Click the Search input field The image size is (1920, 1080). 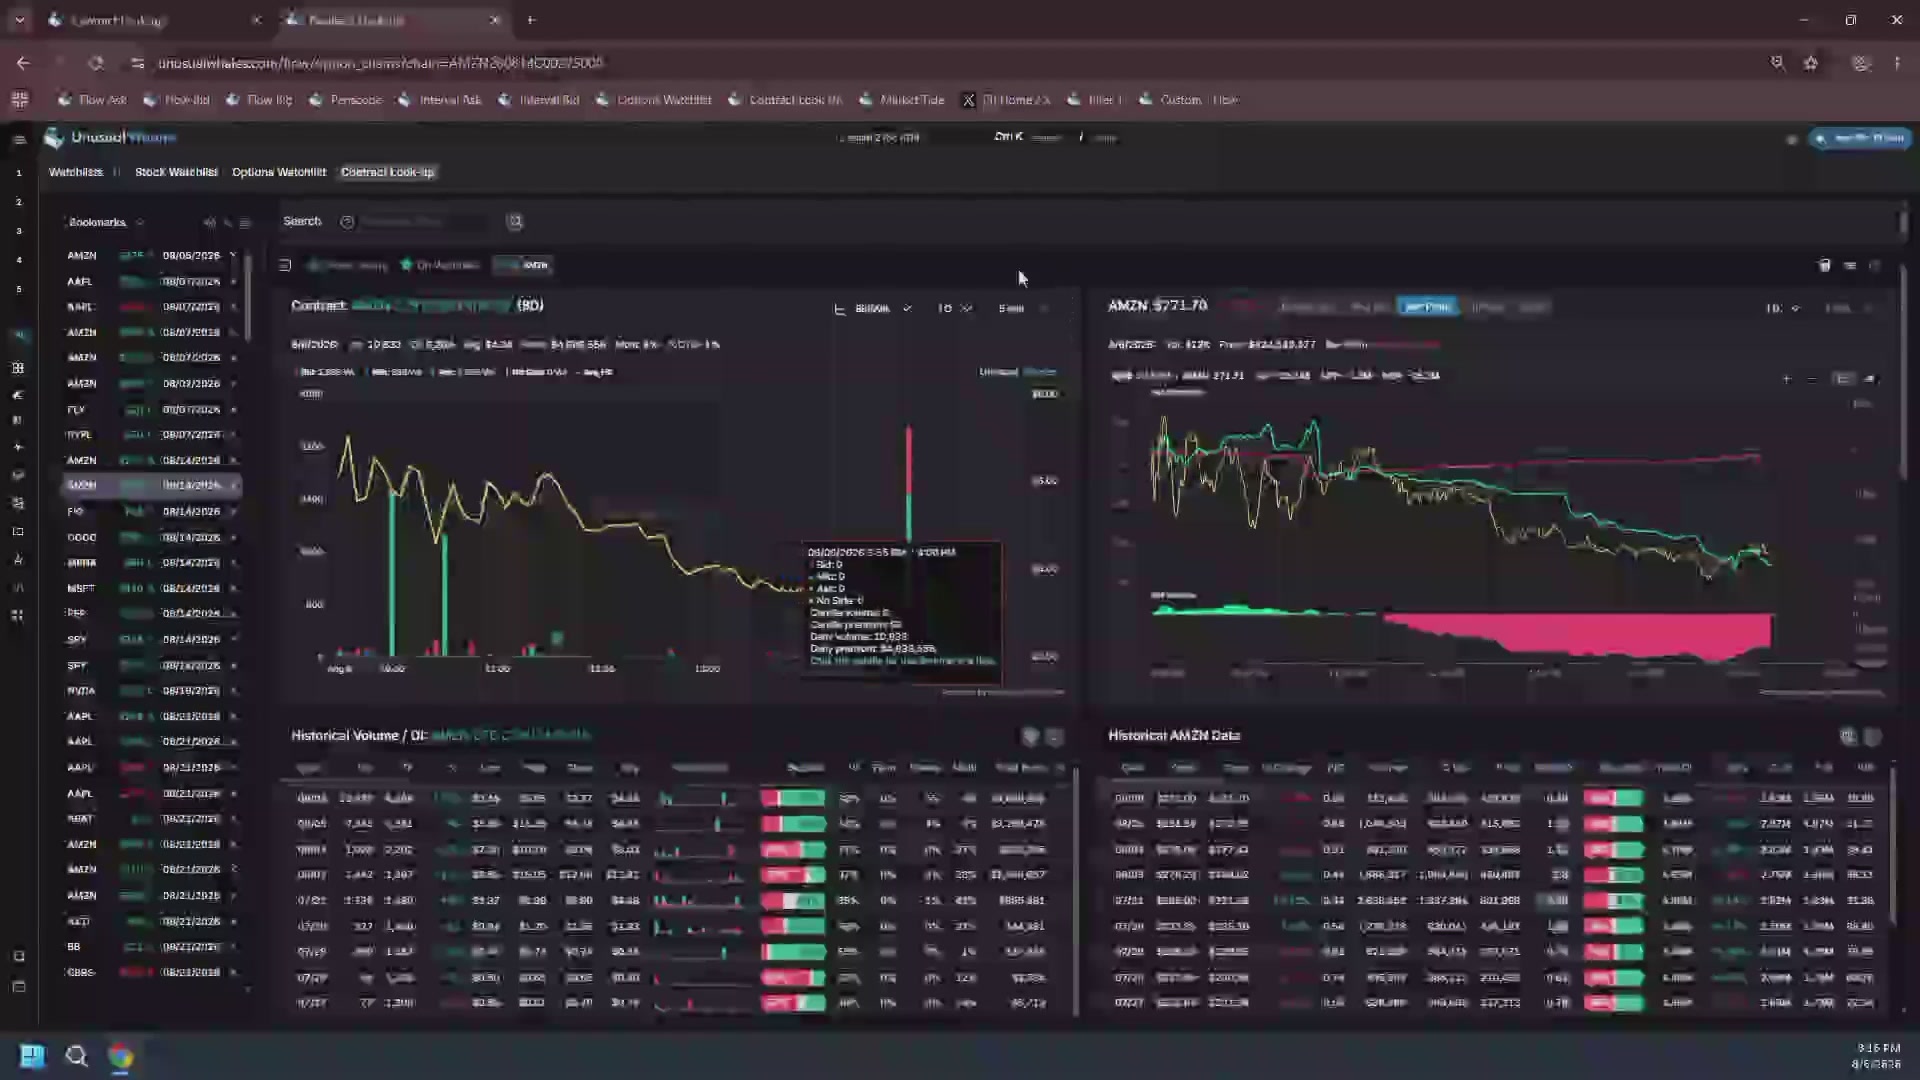[x=425, y=222]
